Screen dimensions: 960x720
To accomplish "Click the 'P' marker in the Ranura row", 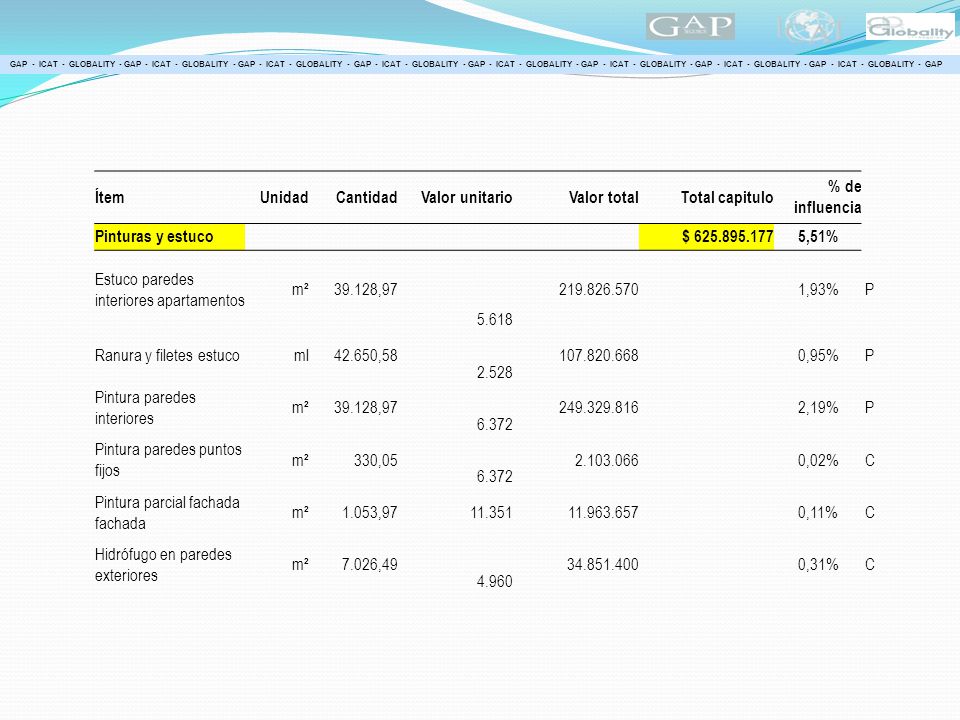I will pos(869,356).
